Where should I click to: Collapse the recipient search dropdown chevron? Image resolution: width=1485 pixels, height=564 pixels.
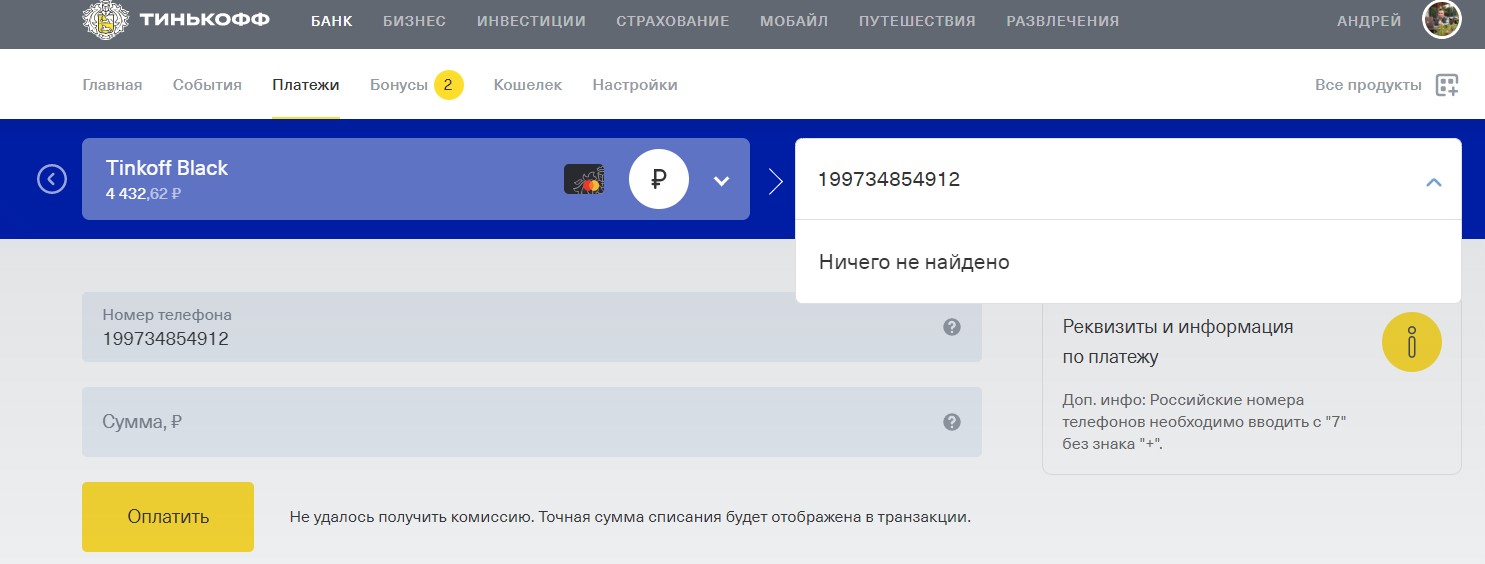click(x=1433, y=182)
